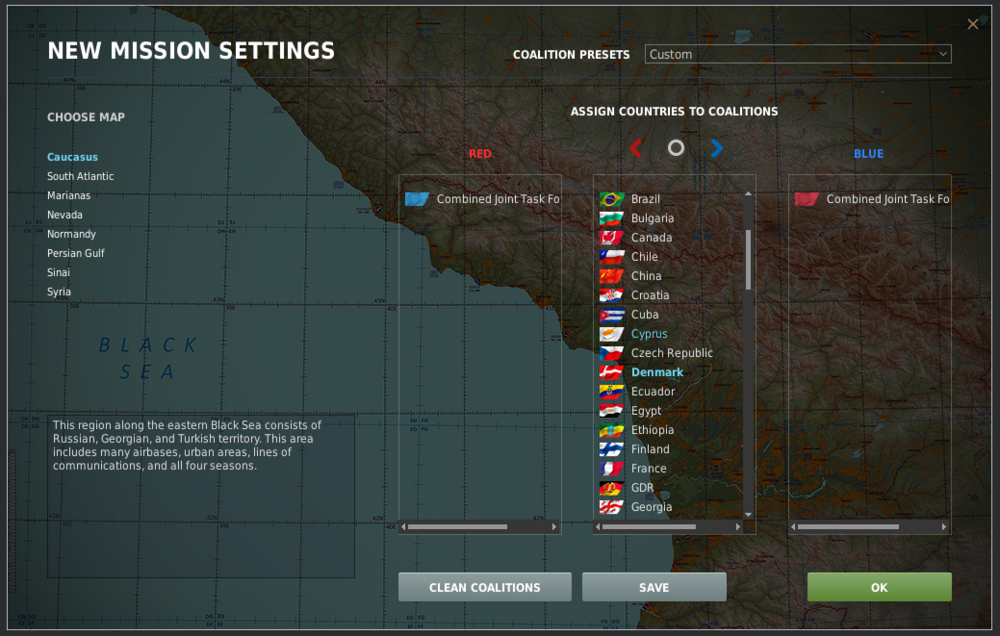Save the coalition settings
1000x636 pixels.
coord(654,588)
